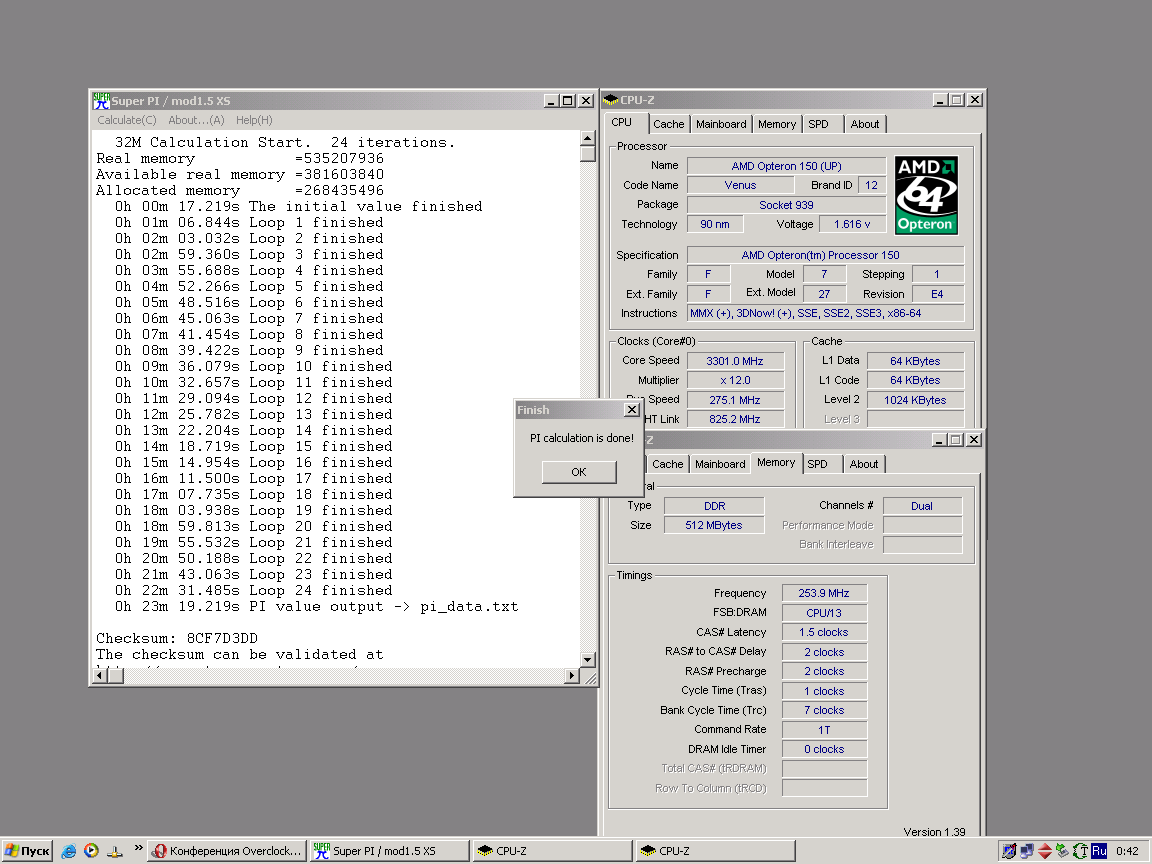Click the scroll down arrow in Super PI
Screen dimensions: 1152x864
[x=587, y=660]
